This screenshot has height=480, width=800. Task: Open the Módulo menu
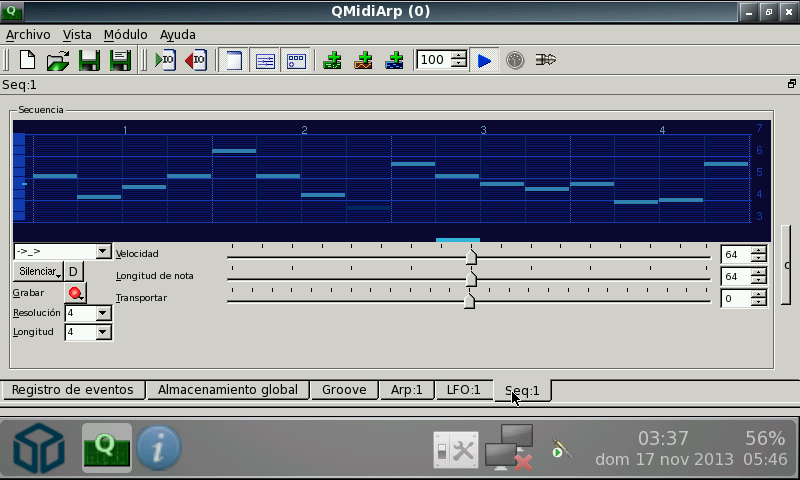click(x=125, y=34)
